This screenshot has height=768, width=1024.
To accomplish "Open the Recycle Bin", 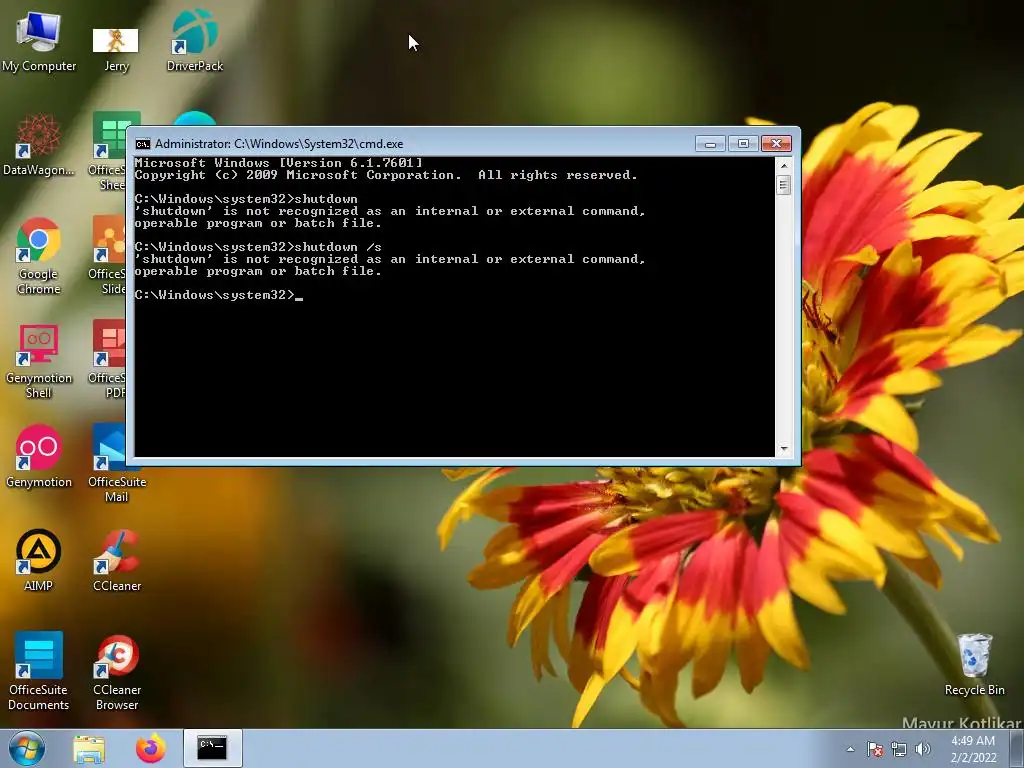I will coord(974,665).
